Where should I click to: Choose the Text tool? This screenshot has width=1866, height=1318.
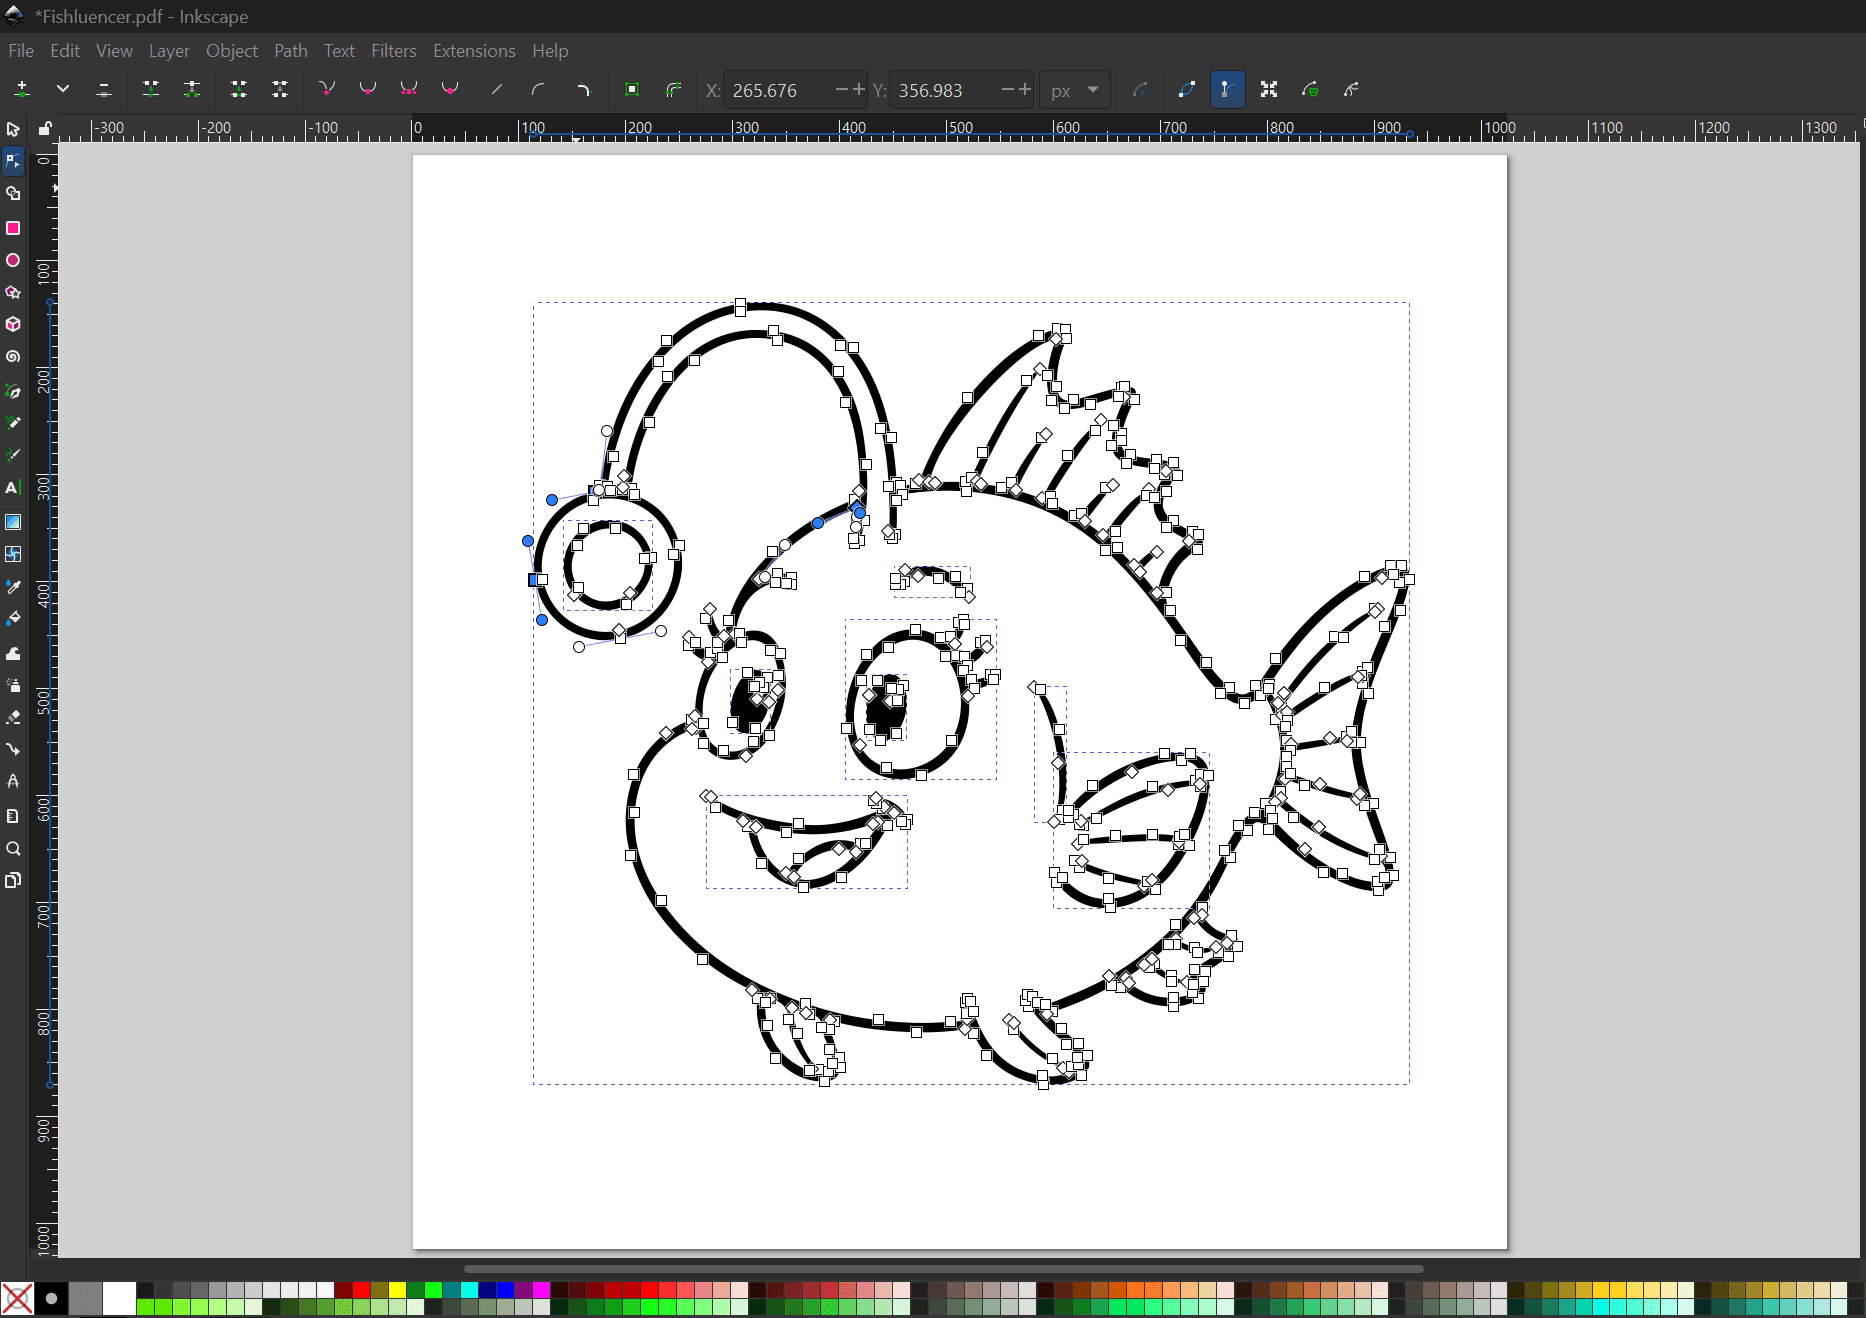13,488
